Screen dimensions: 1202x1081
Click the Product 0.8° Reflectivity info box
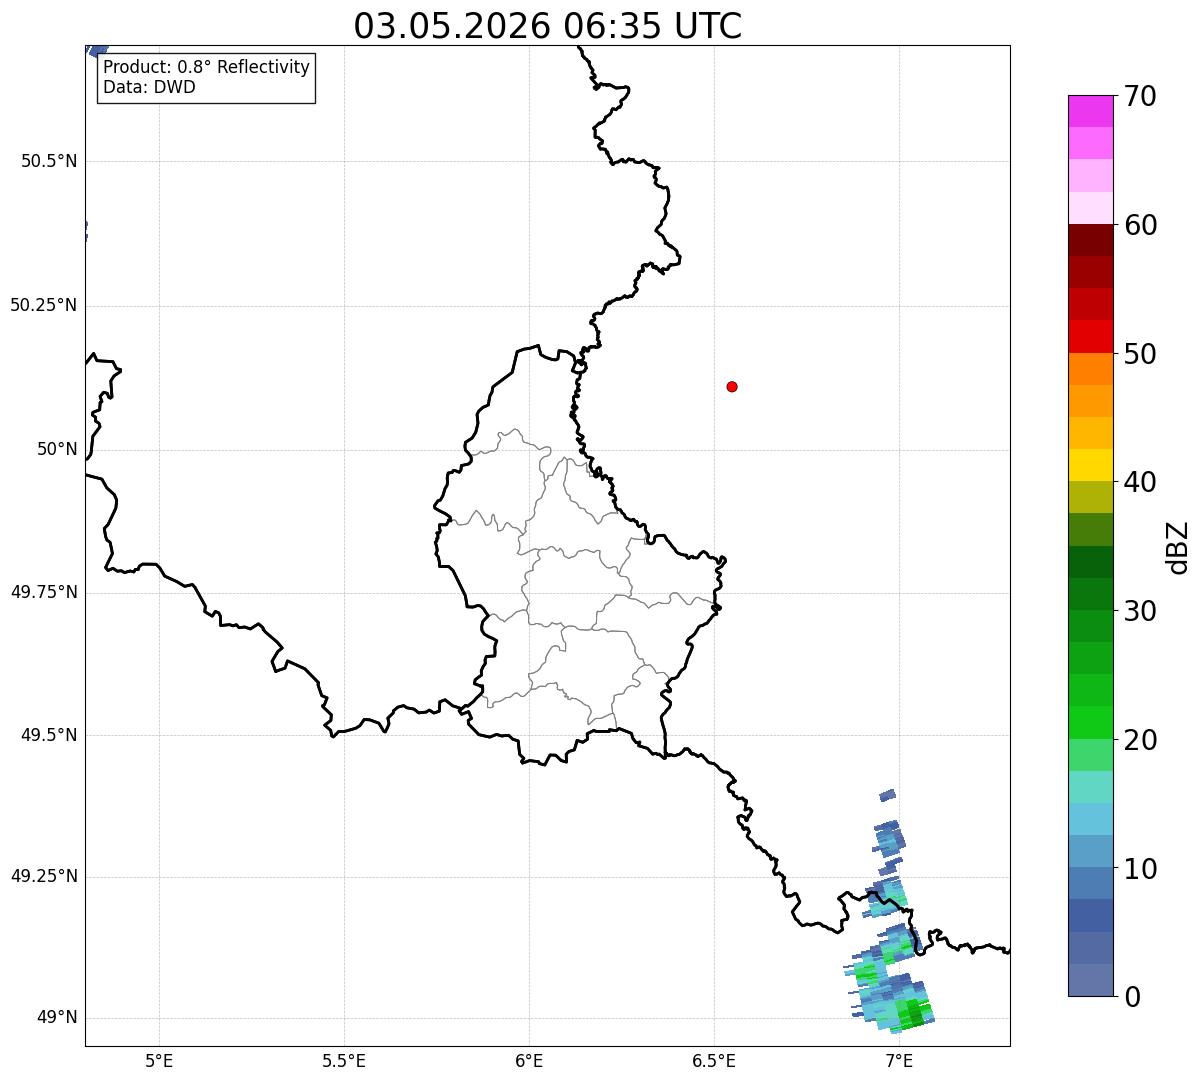pyautogui.click(x=207, y=77)
